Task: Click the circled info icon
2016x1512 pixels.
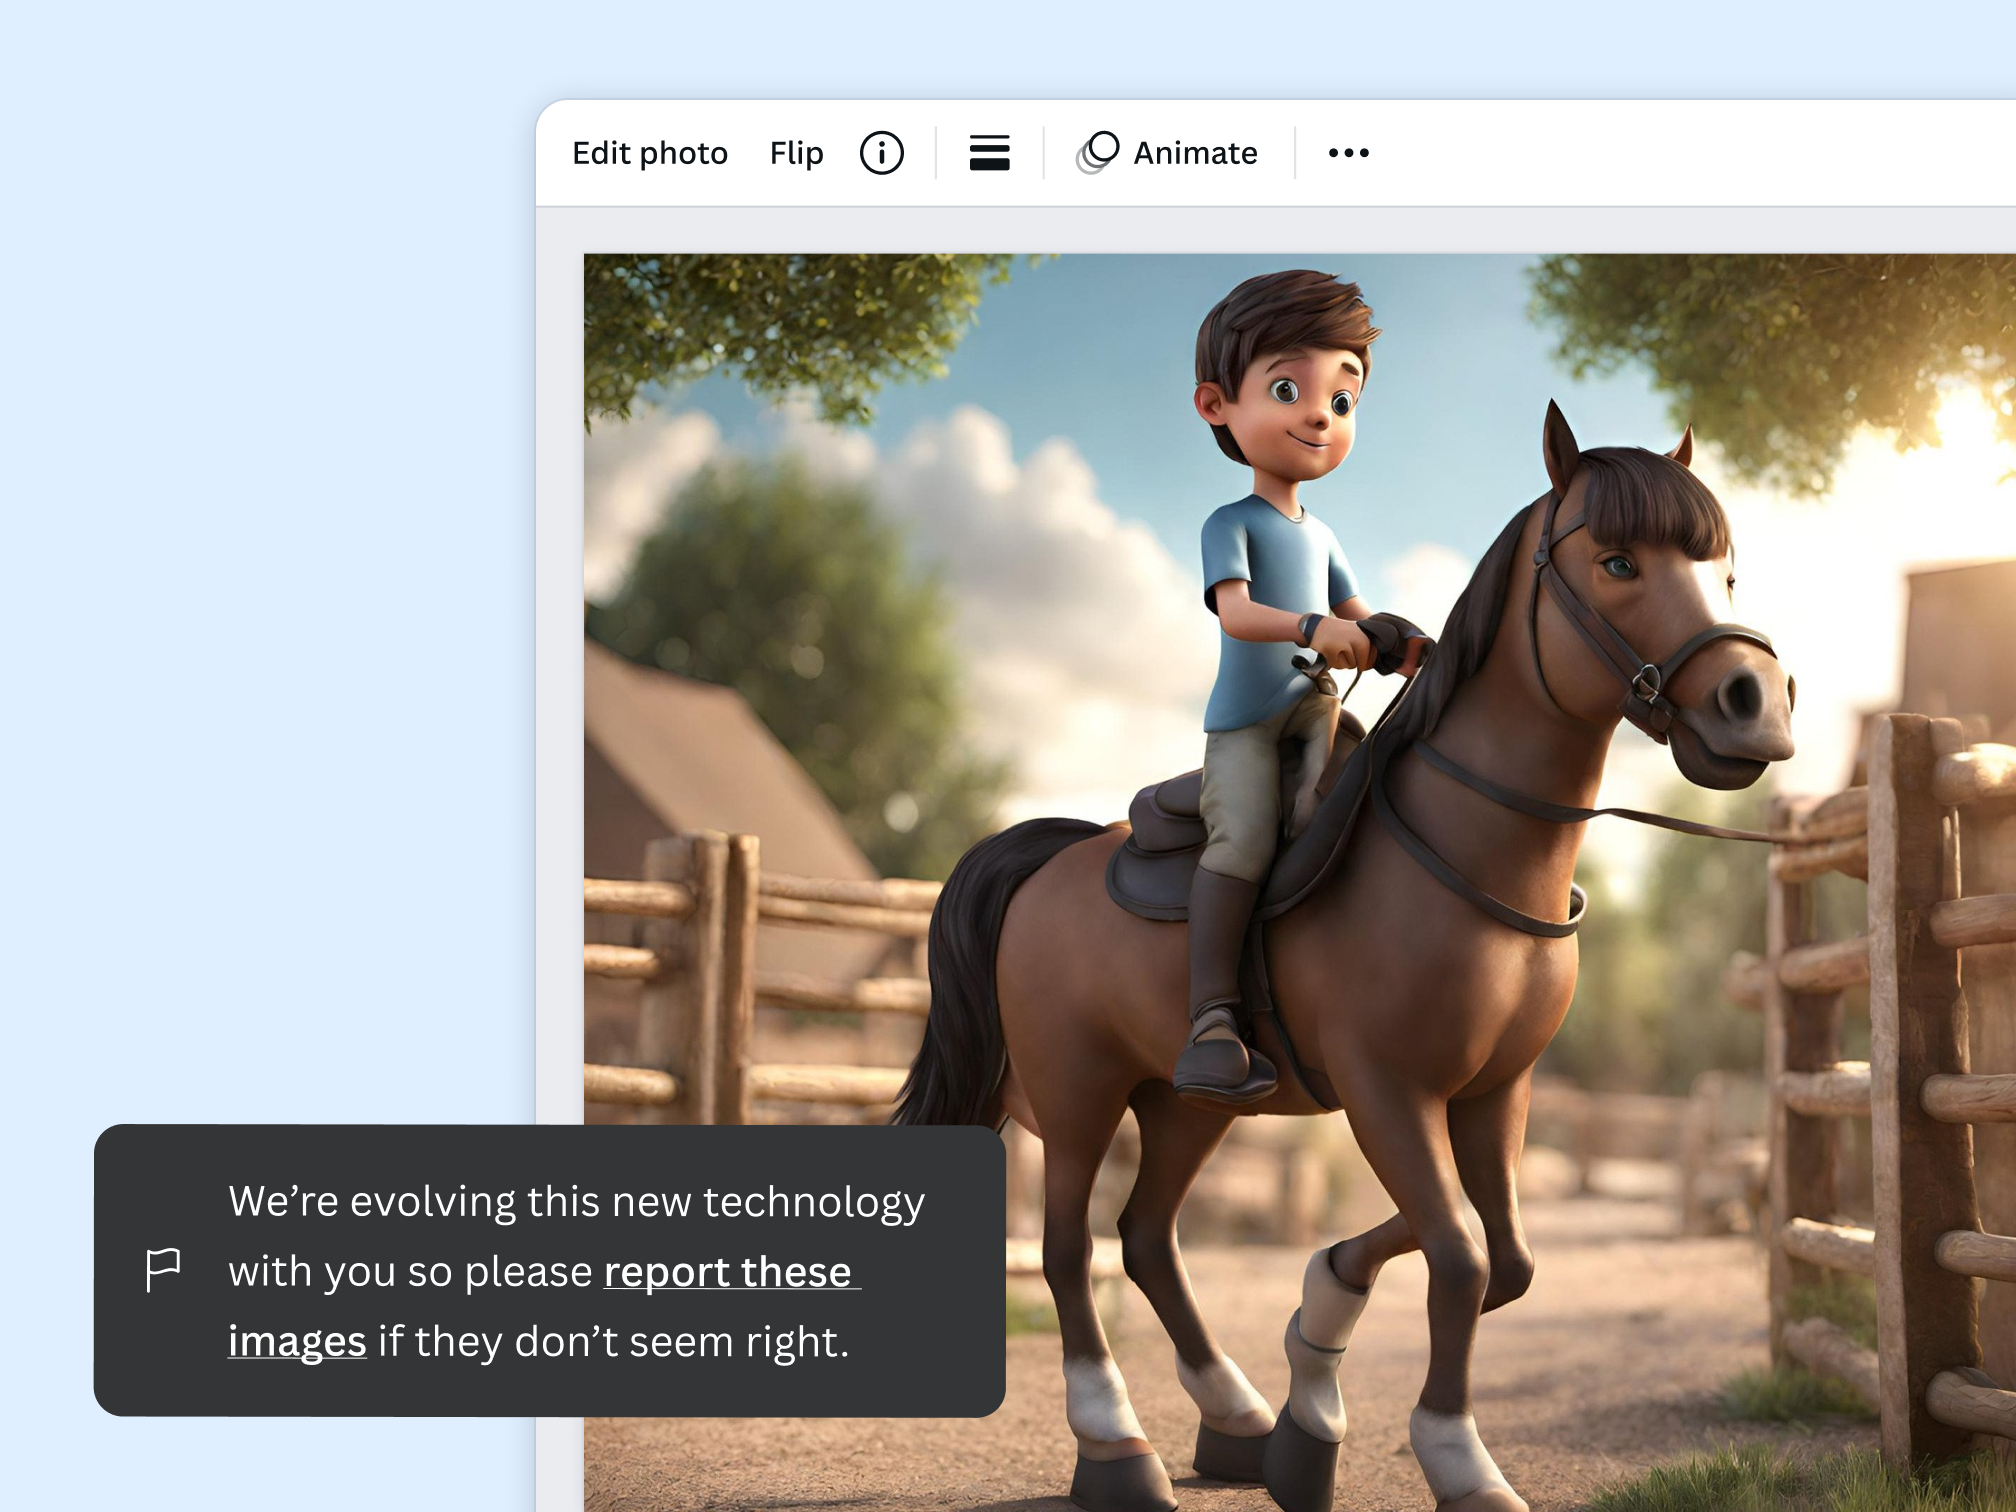Action: click(881, 153)
